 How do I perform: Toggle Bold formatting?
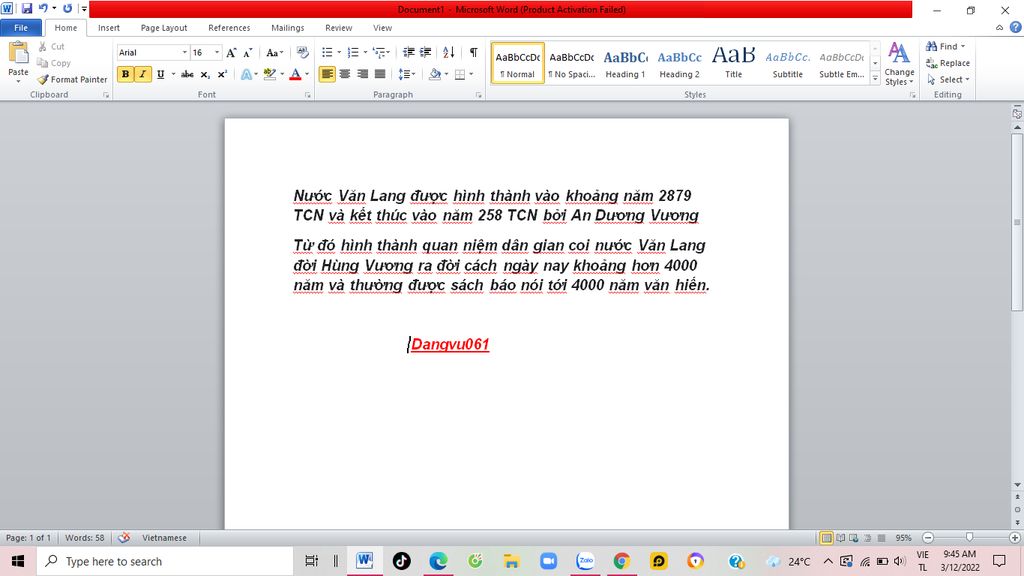(125, 74)
